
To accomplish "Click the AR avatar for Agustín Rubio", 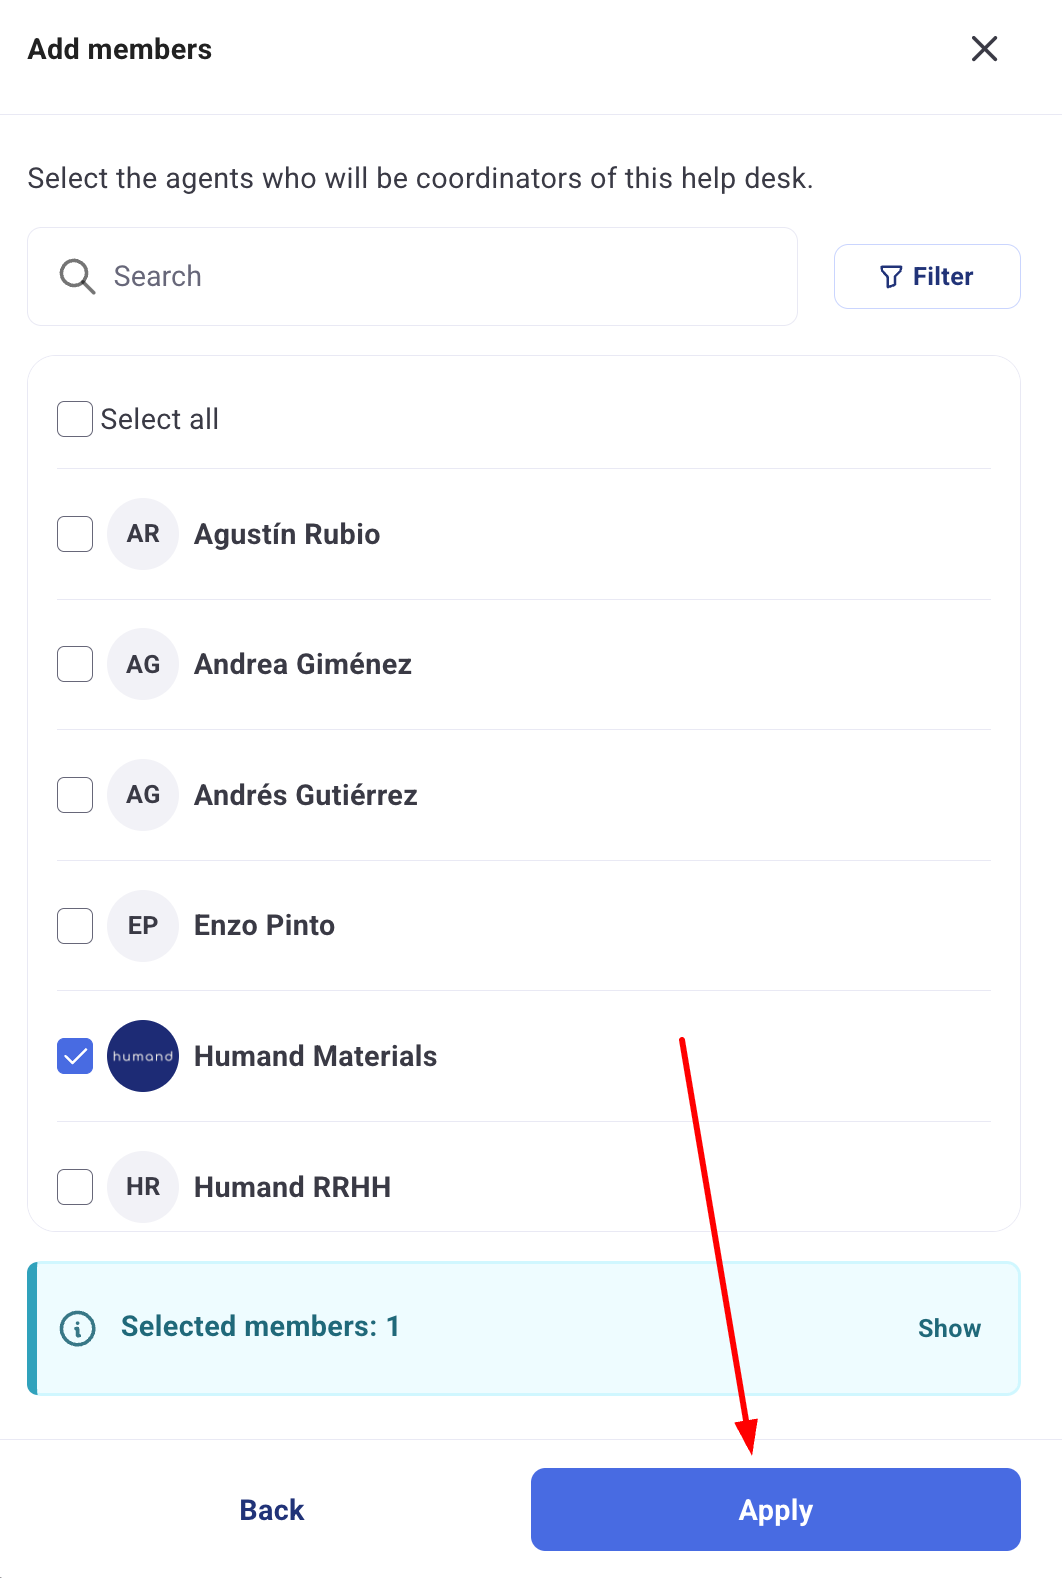I will pos(143,534).
